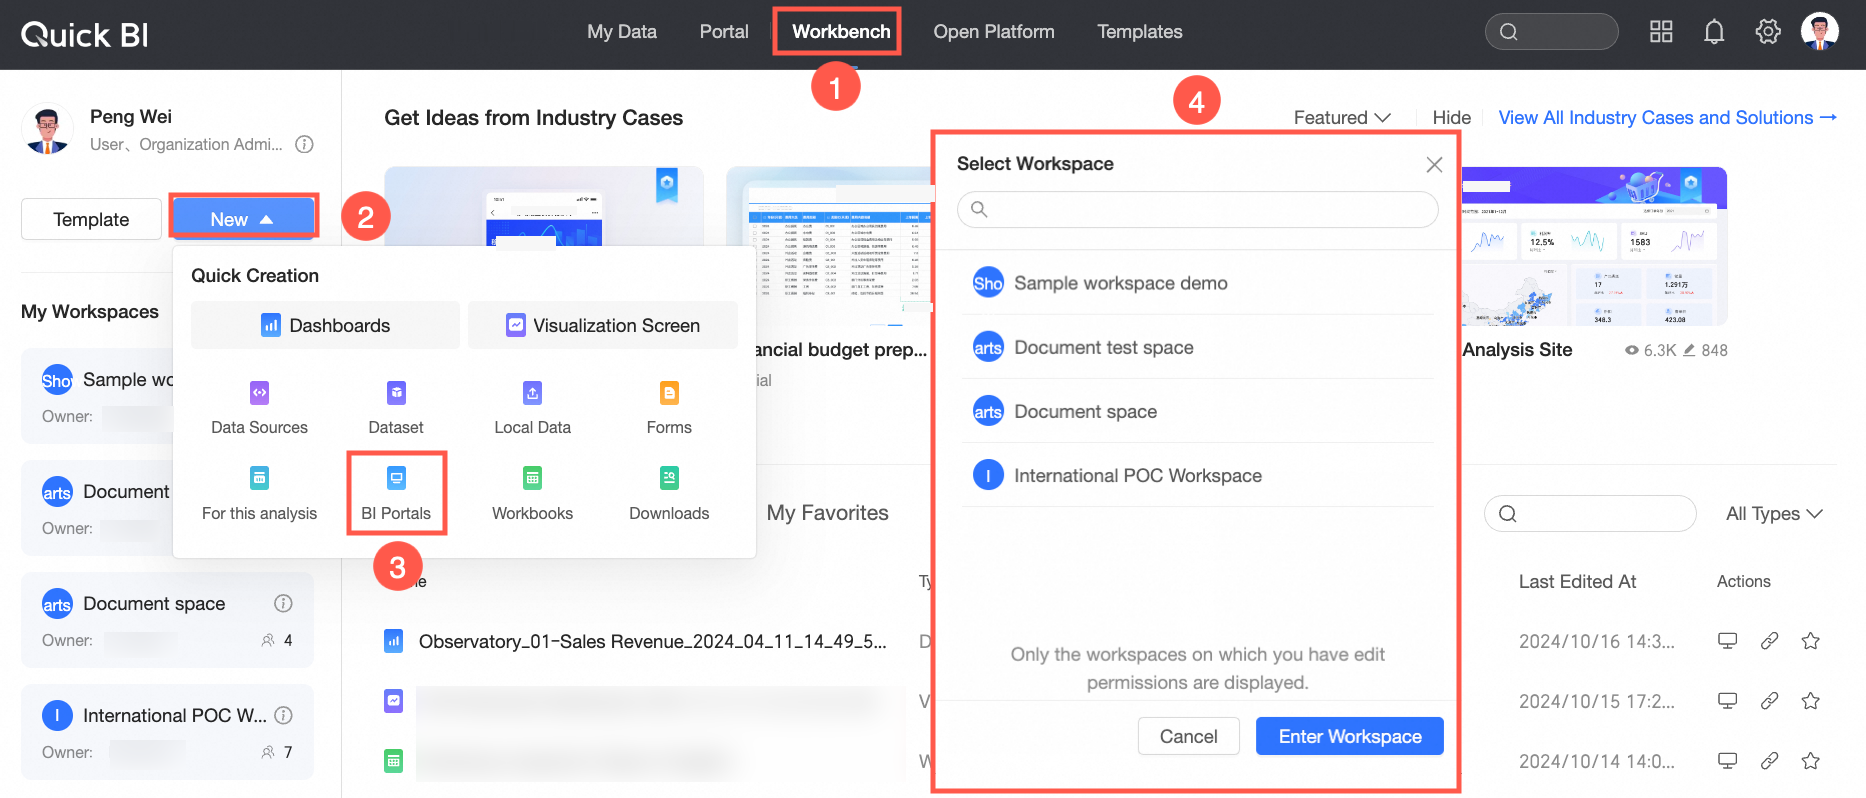The height and width of the screenshot is (798, 1866).
Task: Click info icon on Document space card
Action: click(x=283, y=603)
